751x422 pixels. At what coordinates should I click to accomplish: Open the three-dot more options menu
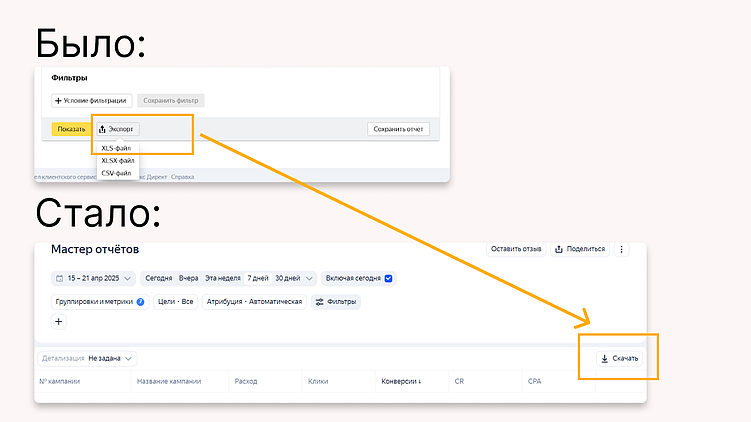621,249
